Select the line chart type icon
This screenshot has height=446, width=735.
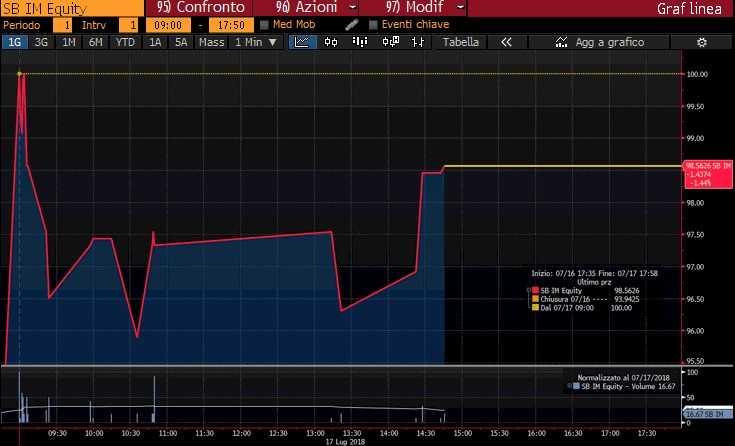pyautogui.click(x=304, y=43)
